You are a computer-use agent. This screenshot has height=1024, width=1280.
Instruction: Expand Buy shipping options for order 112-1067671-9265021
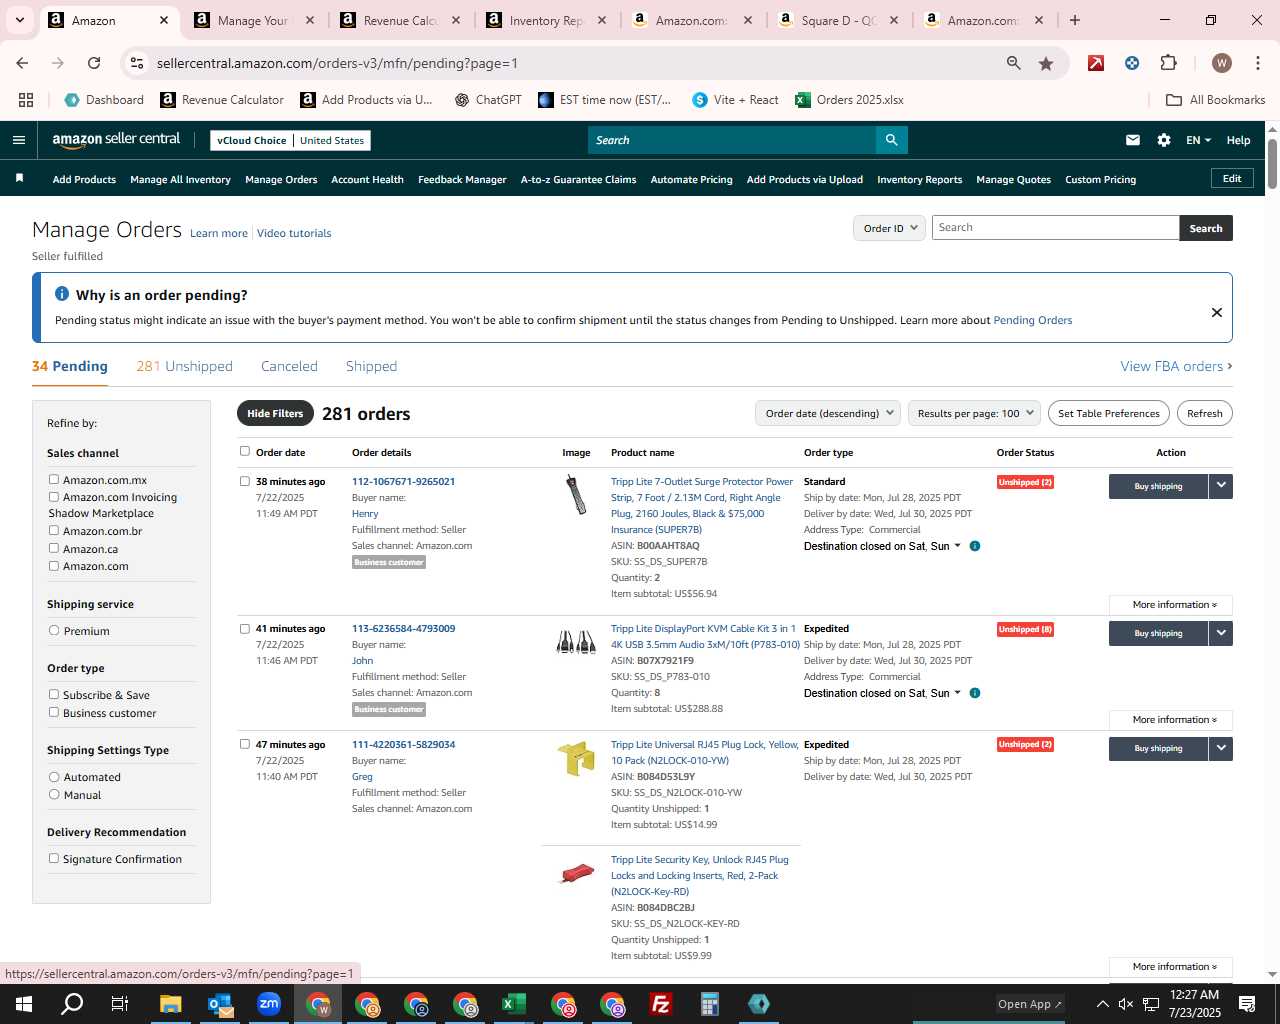(1220, 486)
